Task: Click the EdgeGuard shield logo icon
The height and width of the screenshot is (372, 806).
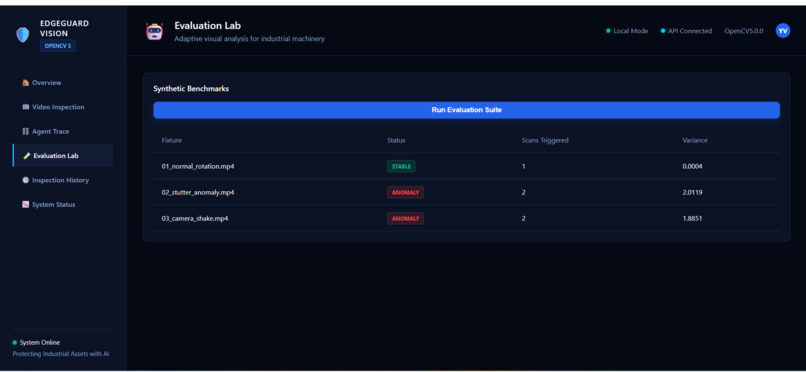Action: pyautogui.click(x=23, y=35)
